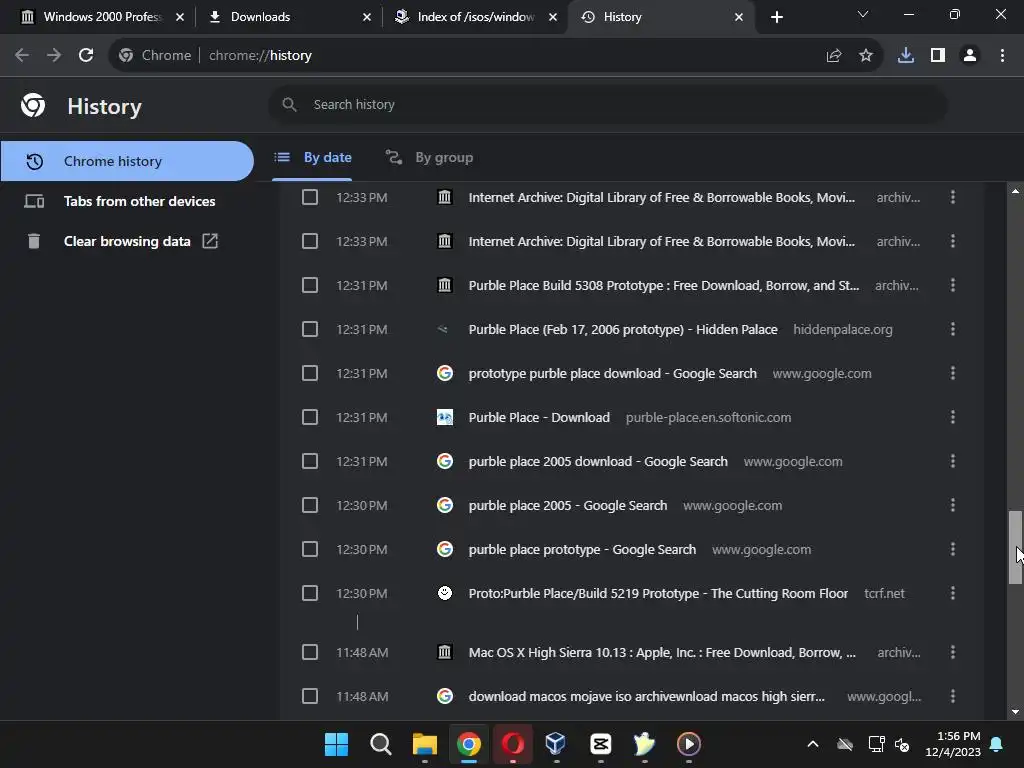
Task: Open actions for Mac OS X High Sierra
Action: (953, 652)
